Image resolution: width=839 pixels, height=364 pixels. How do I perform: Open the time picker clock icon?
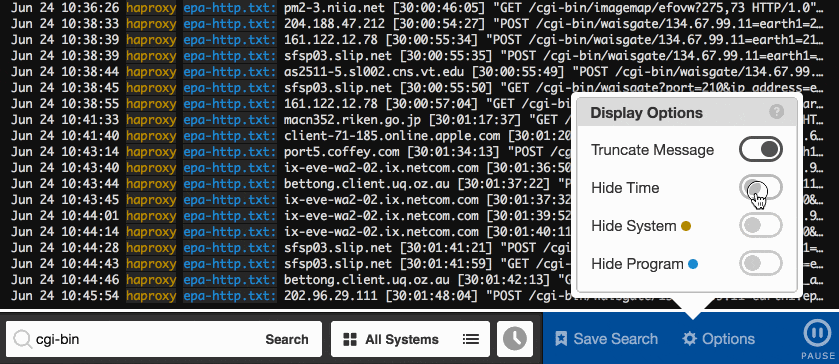pos(515,339)
